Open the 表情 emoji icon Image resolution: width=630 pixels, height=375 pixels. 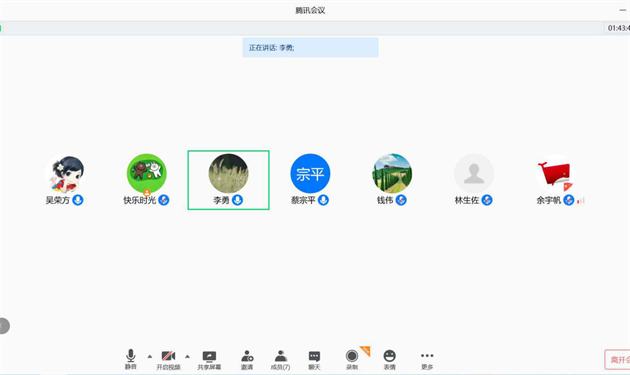coord(389,359)
